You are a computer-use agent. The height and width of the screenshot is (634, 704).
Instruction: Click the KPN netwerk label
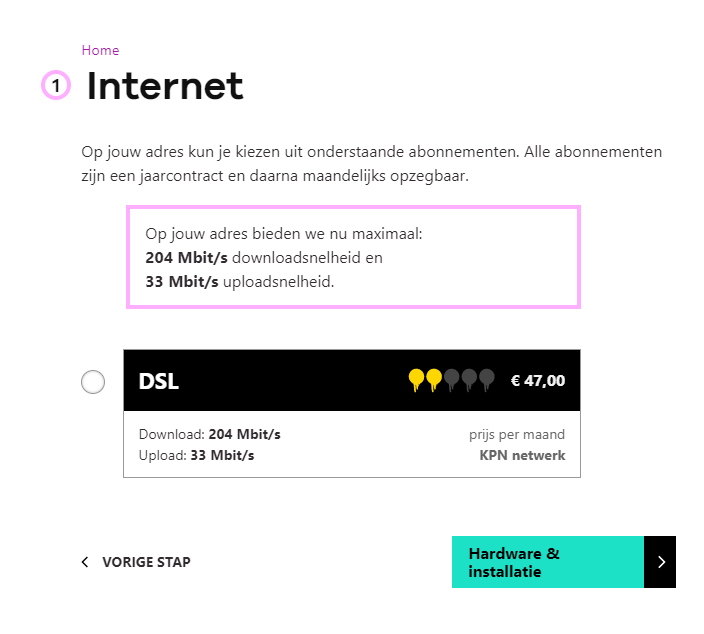pos(522,456)
